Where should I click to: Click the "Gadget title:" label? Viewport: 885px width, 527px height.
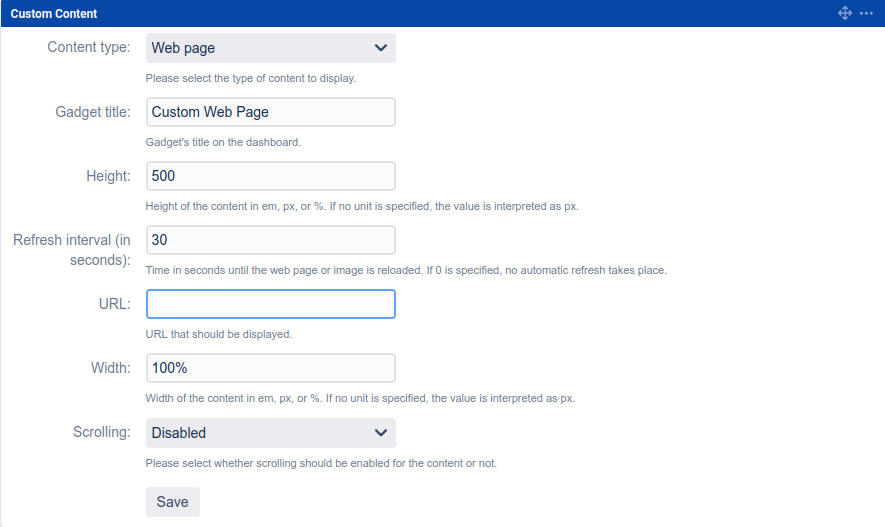(92, 112)
